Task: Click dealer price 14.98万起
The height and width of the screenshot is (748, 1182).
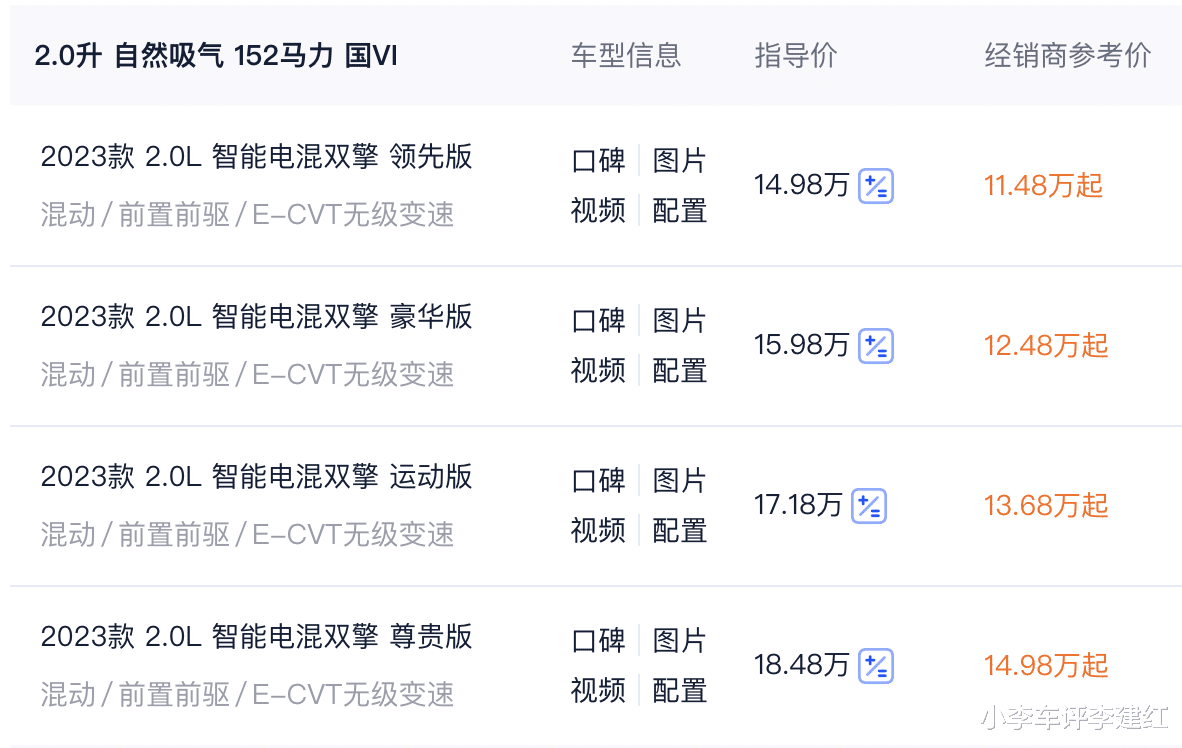Action: coord(1046,666)
